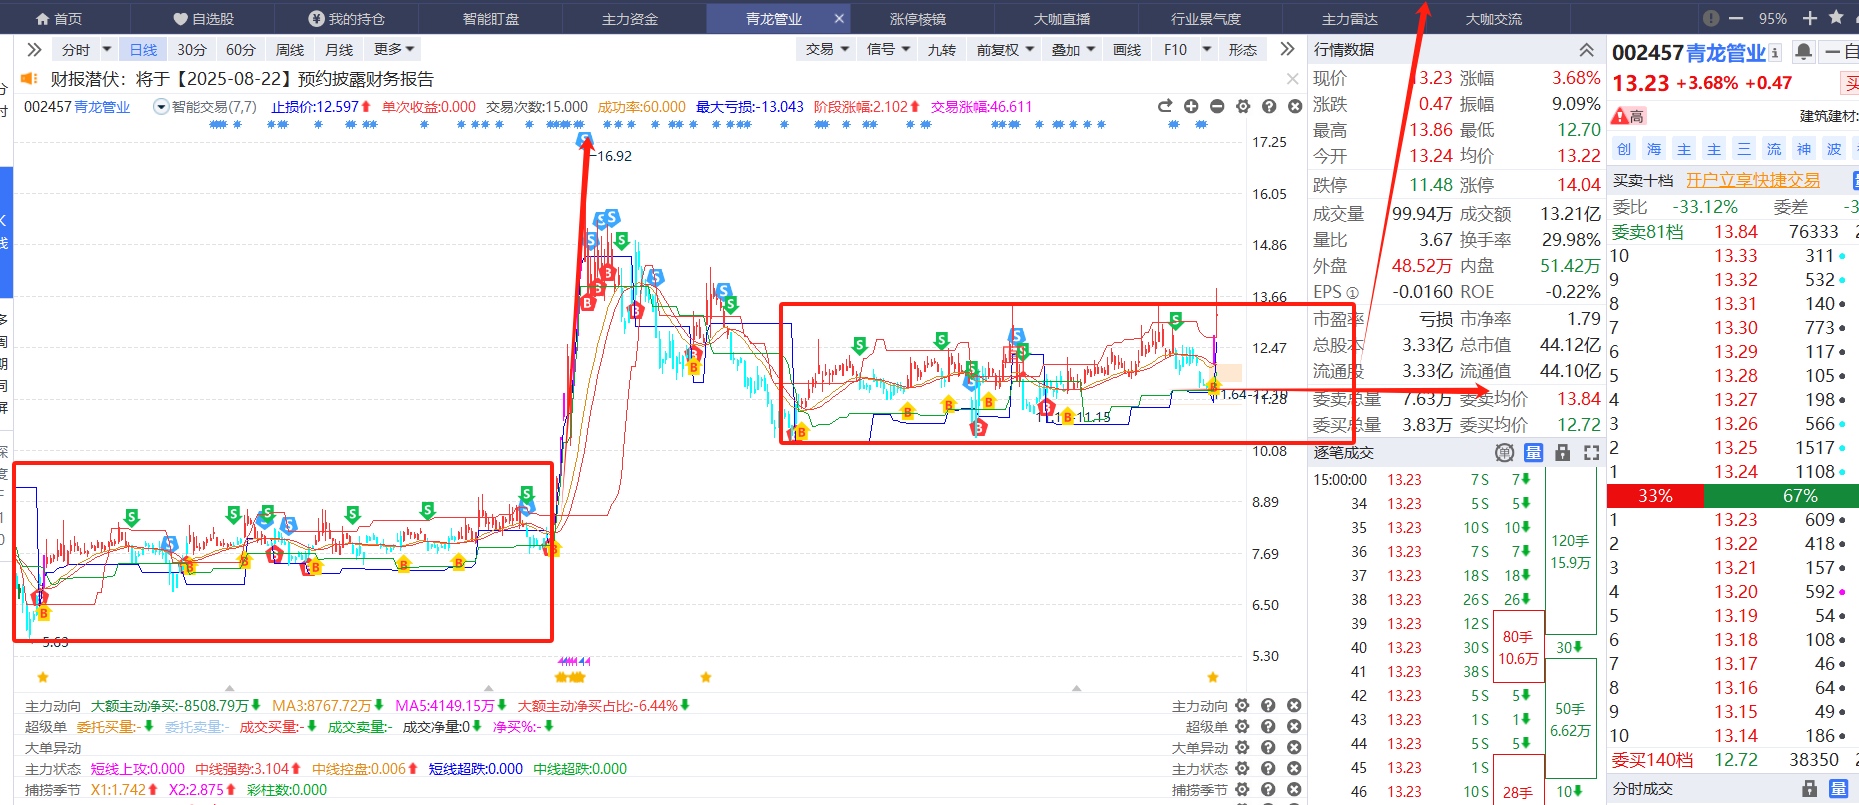Click the green 67% ratio bar
This screenshot has height=805, width=1859.
click(1781, 496)
